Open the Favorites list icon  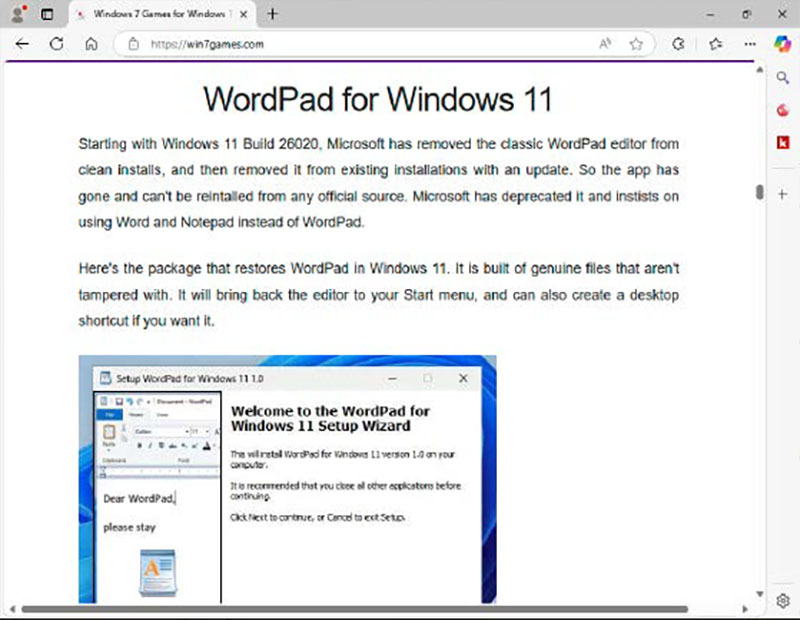[716, 44]
